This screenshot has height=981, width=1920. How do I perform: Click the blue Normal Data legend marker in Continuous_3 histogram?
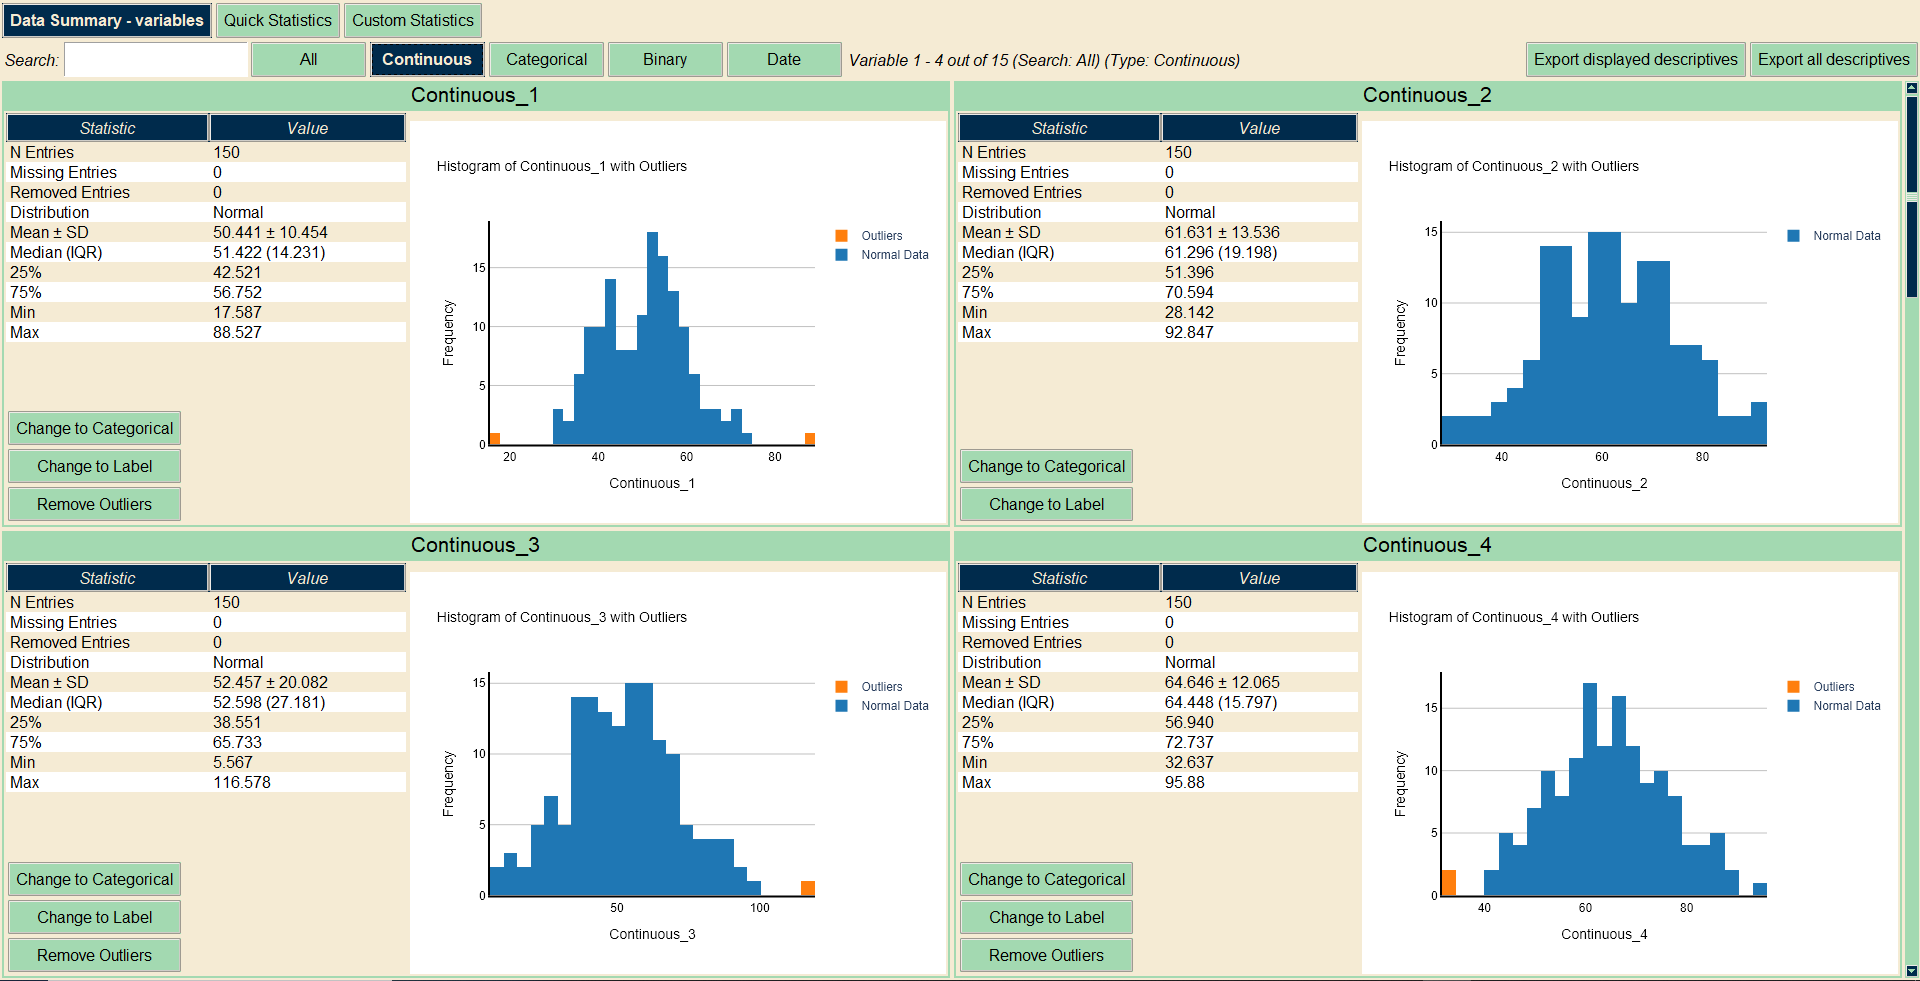[841, 706]
